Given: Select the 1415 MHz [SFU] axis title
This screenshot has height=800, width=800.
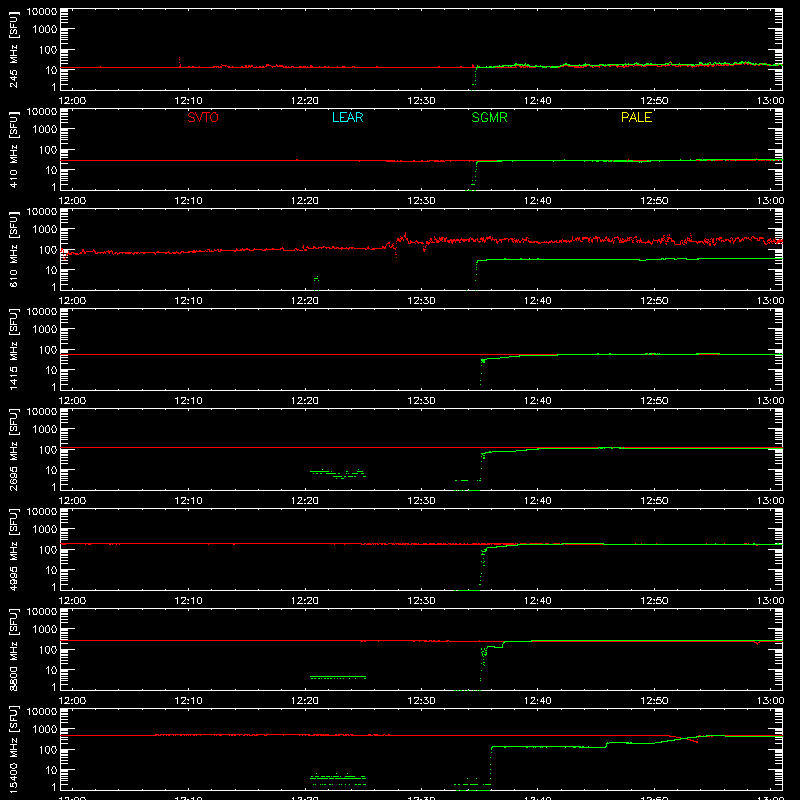Looking at the screenshot, I should pos(14,349).
